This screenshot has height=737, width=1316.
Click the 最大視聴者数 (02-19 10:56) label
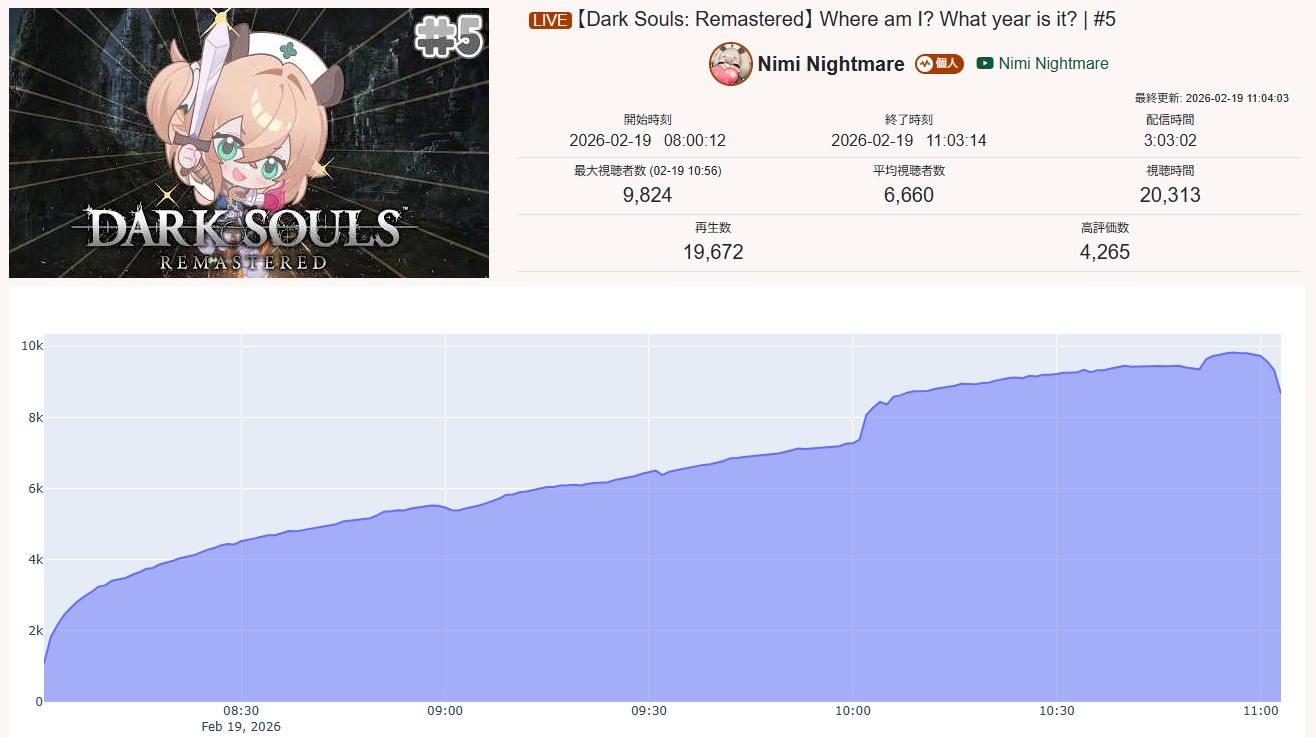pos(647,171)
